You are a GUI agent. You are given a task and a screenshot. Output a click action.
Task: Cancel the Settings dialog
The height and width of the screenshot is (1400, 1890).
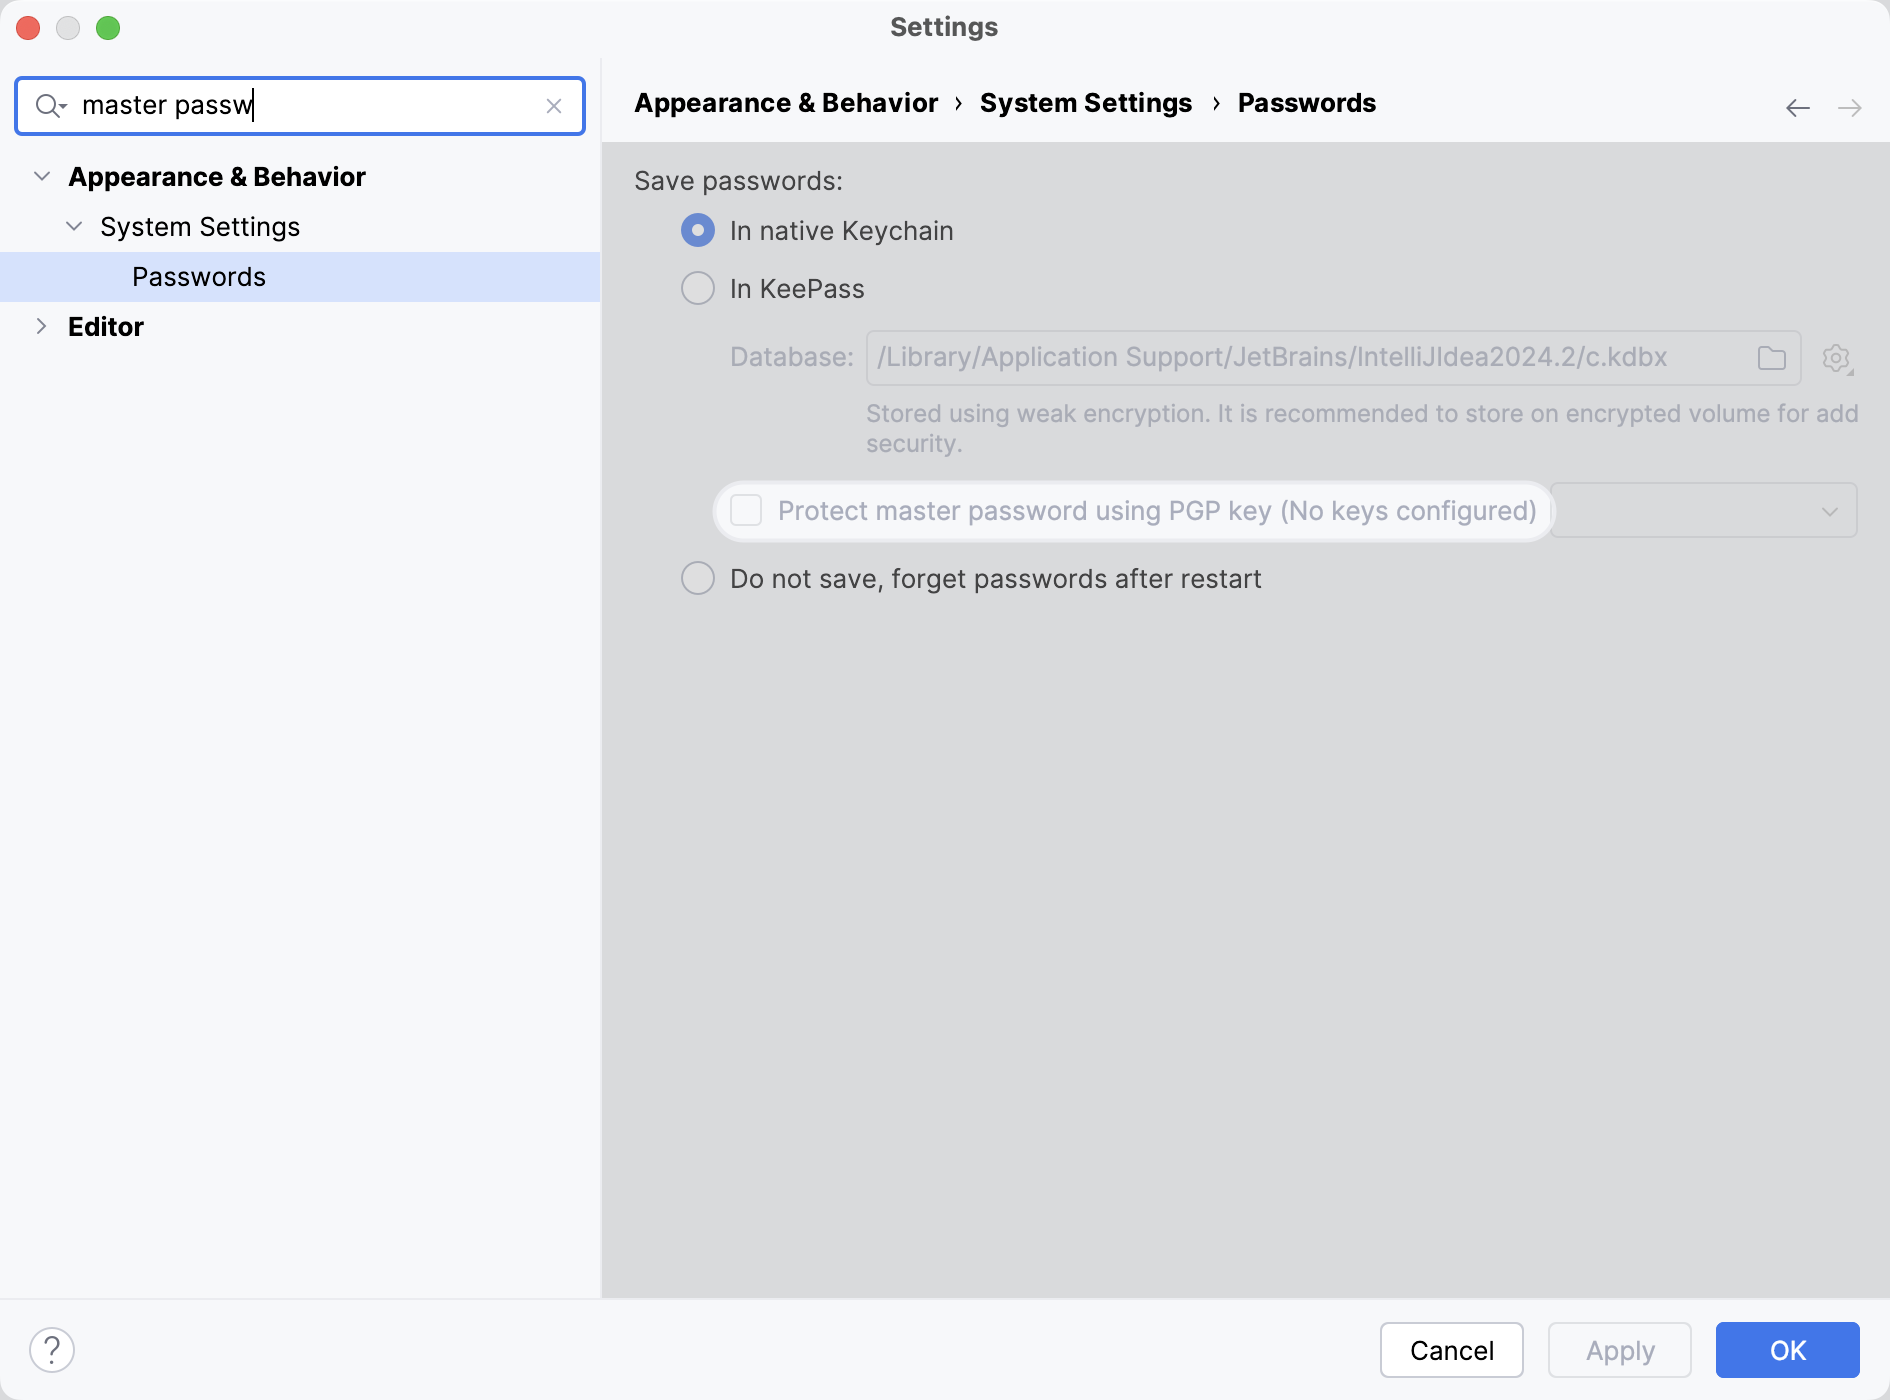pos(1451,1350)
